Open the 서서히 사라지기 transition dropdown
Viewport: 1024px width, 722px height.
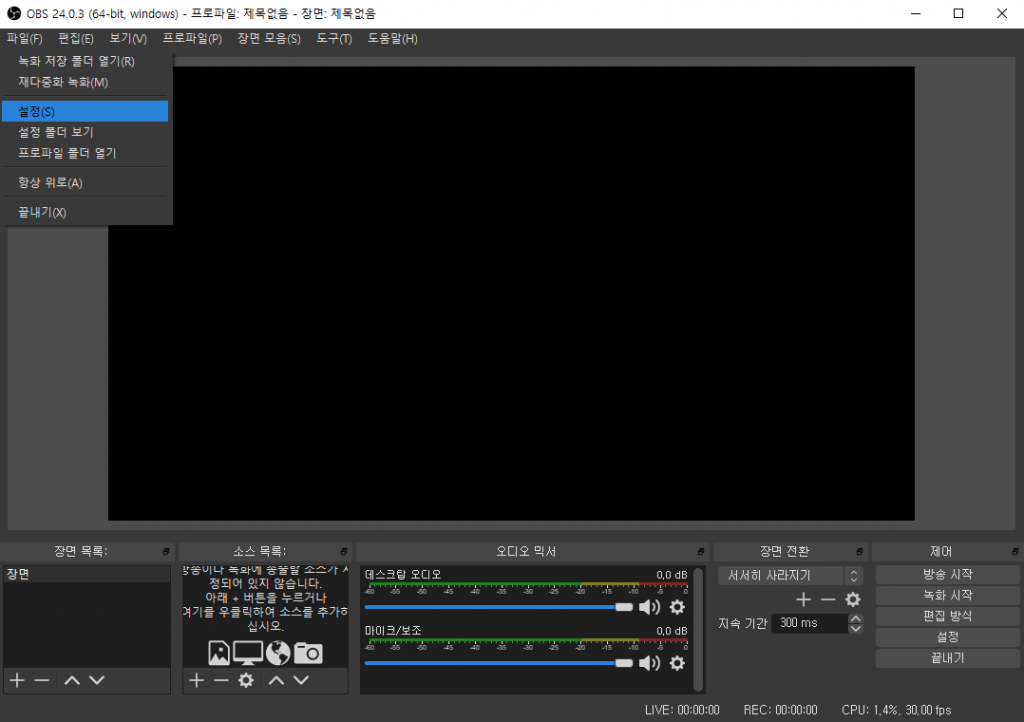click(790, 576)
